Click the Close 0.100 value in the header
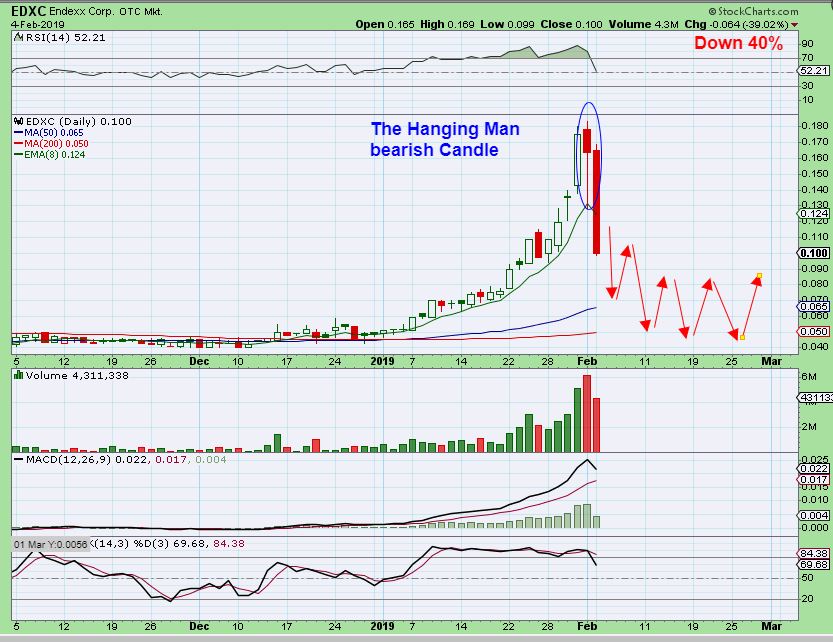This screenshot has width=833, height=642. point(572,24)
